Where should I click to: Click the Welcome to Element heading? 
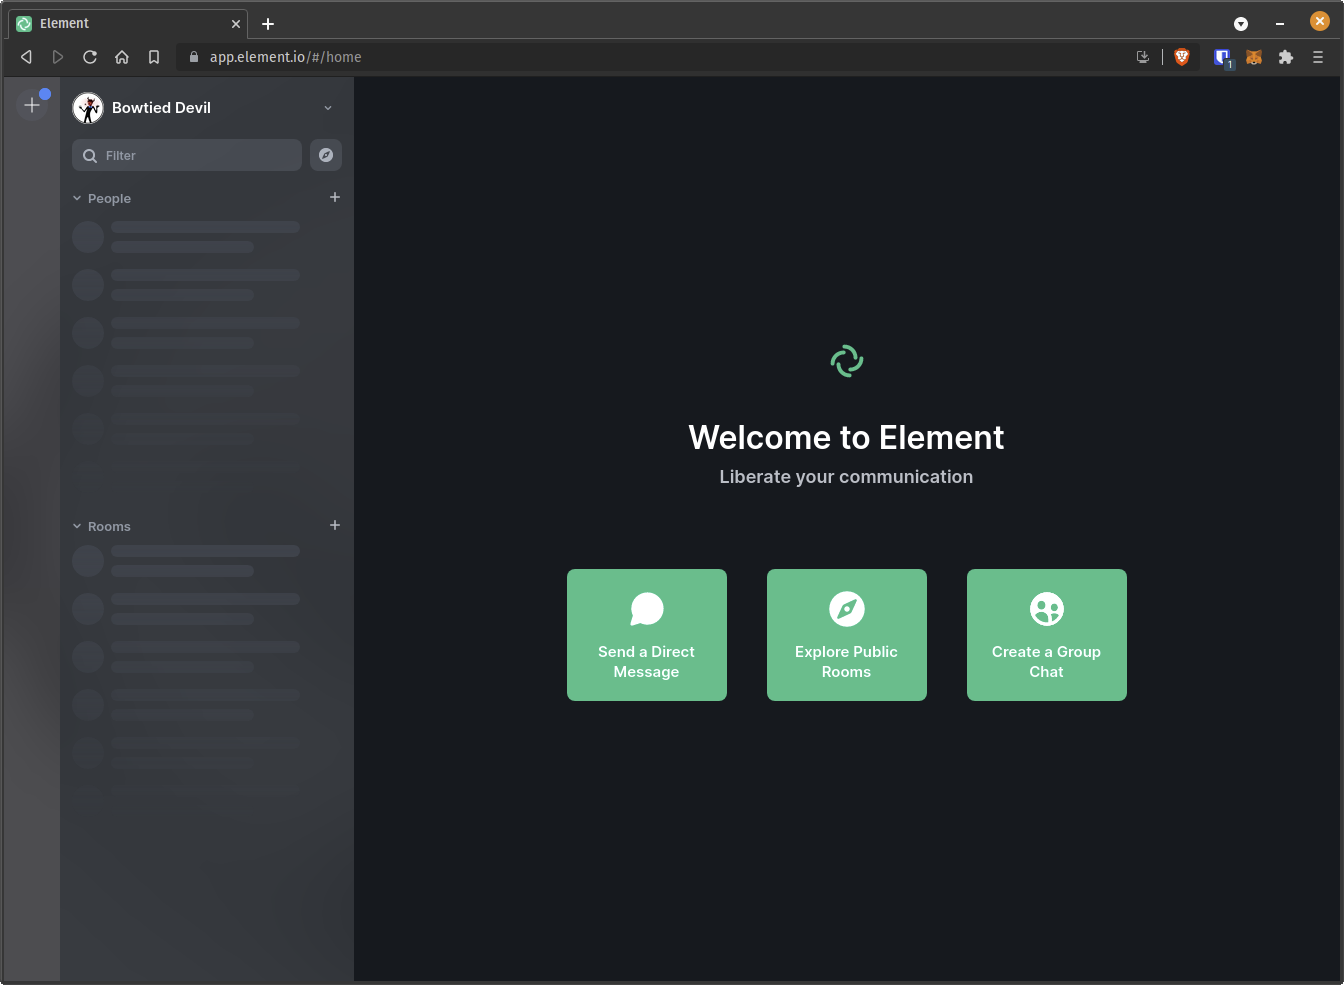(846, 437)
